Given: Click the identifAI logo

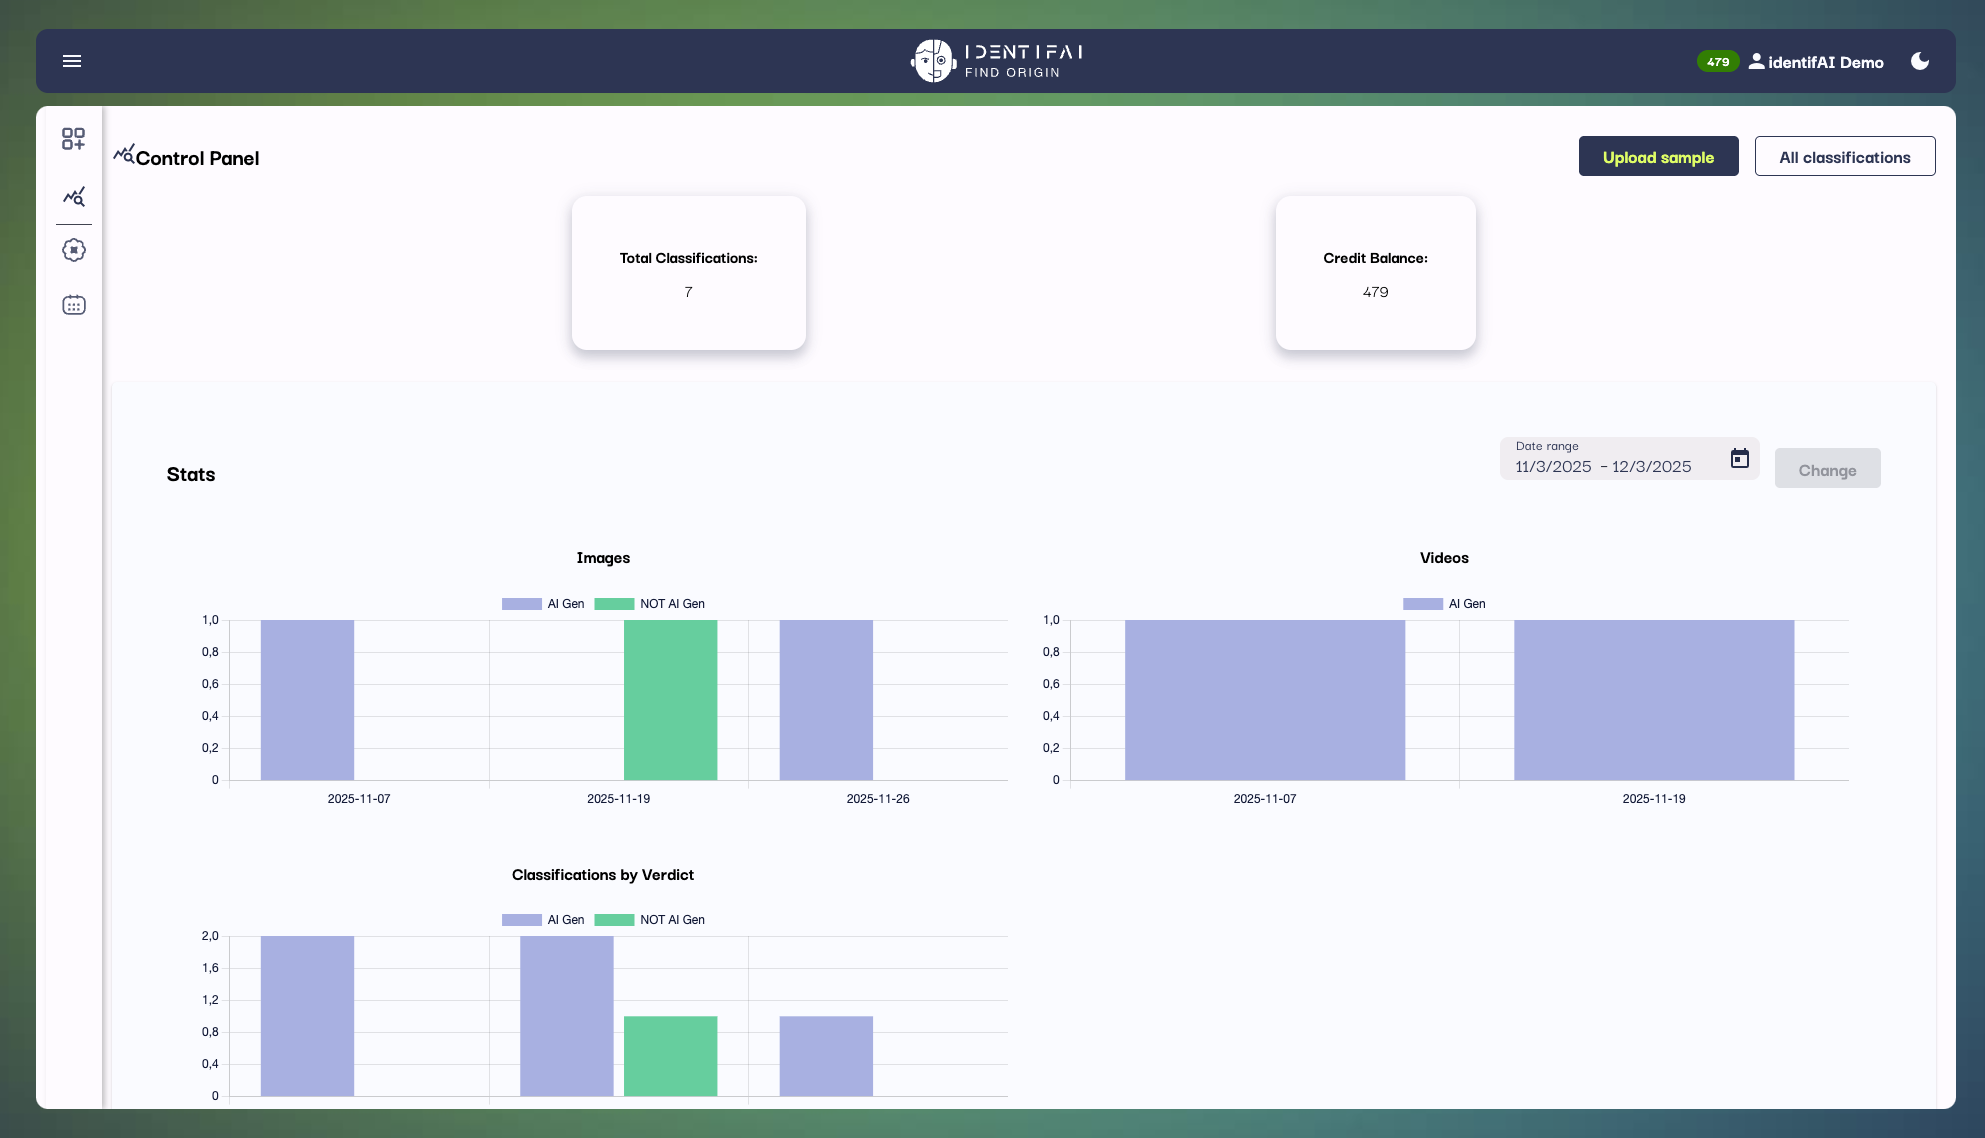Looking at the screenshot, I should [x=997, y=61].
